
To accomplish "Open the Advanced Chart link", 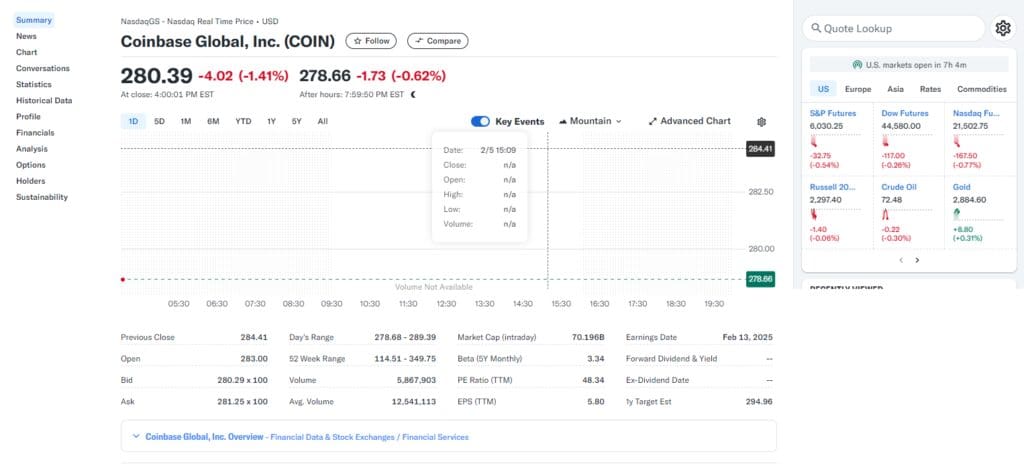I will point(690,121).
